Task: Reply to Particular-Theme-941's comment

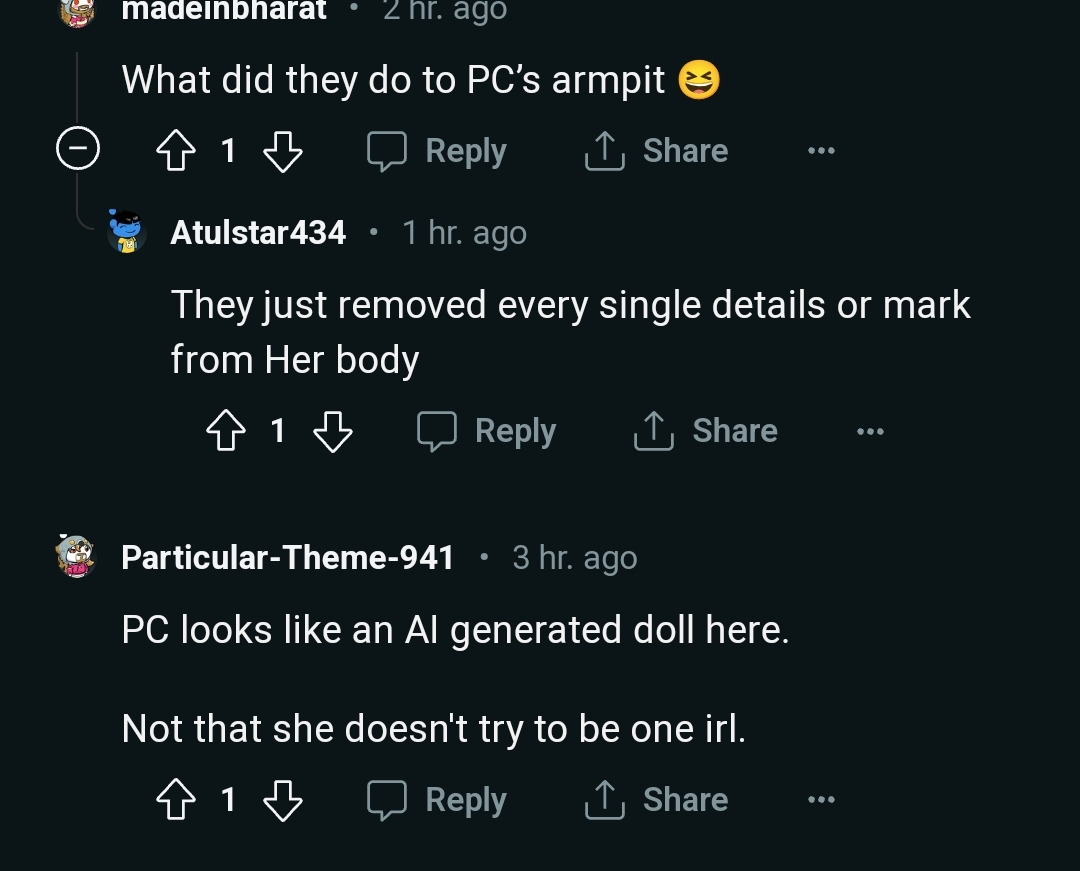Action: pos(437,800)
